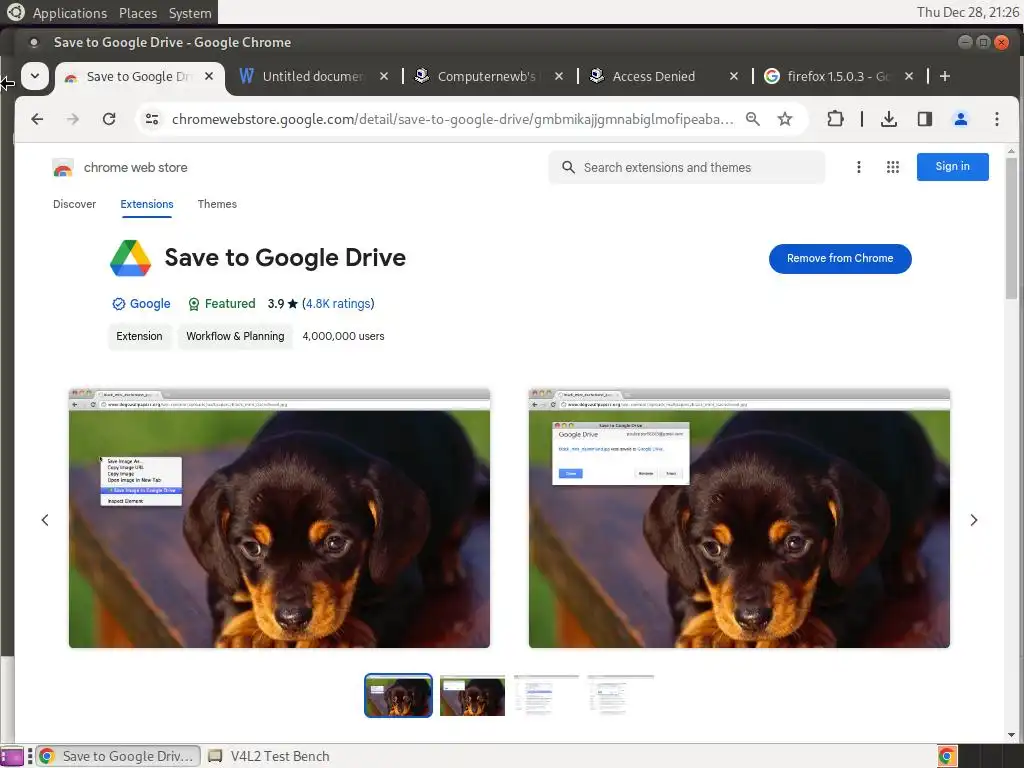The image size is (1024, 768).
Task: Open the Discover tab
Action: [74, 204]
